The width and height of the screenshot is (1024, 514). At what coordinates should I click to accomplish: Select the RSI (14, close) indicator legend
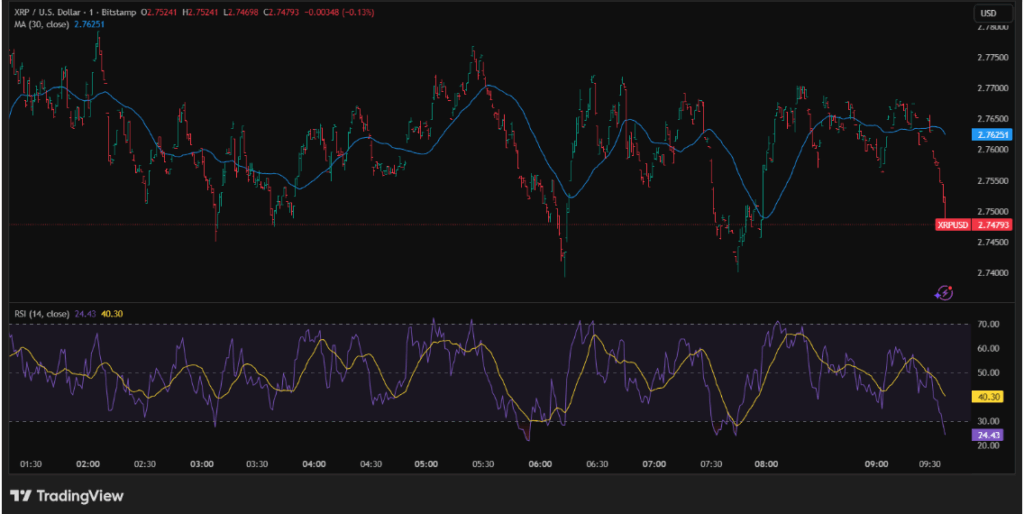(41, 314)
